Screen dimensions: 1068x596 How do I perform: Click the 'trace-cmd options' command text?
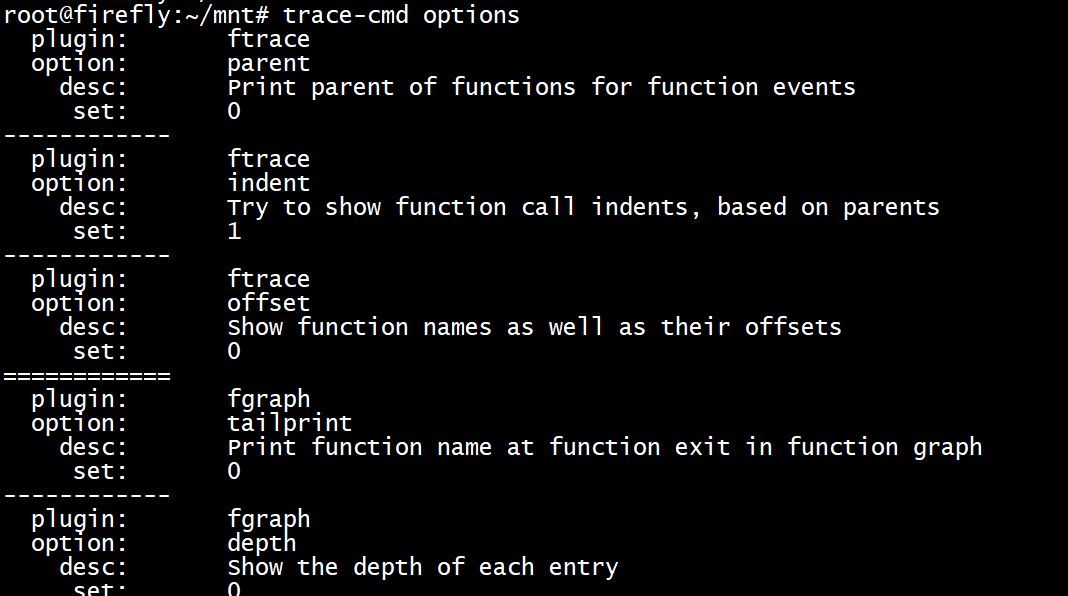click(x=401, y=15)
